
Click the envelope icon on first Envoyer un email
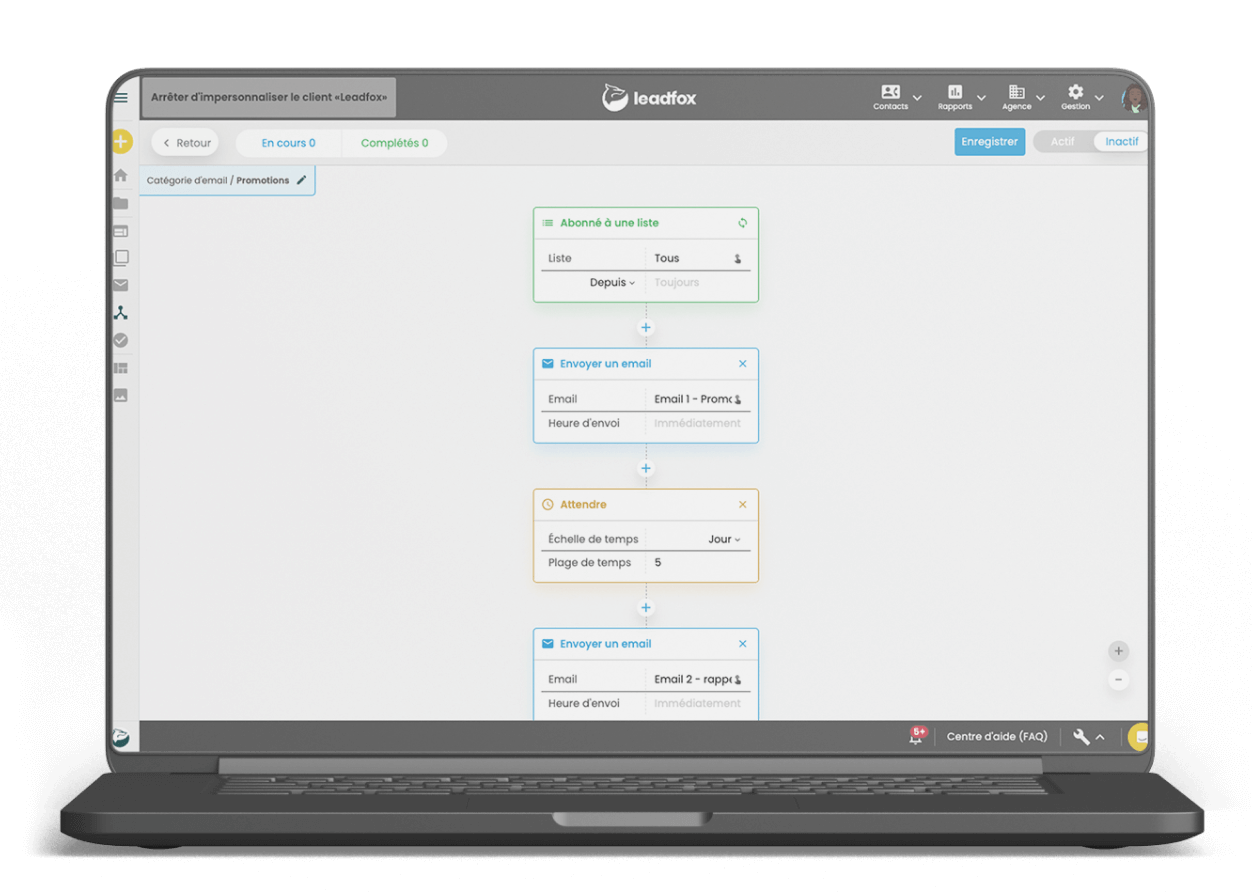click(547, 364)
